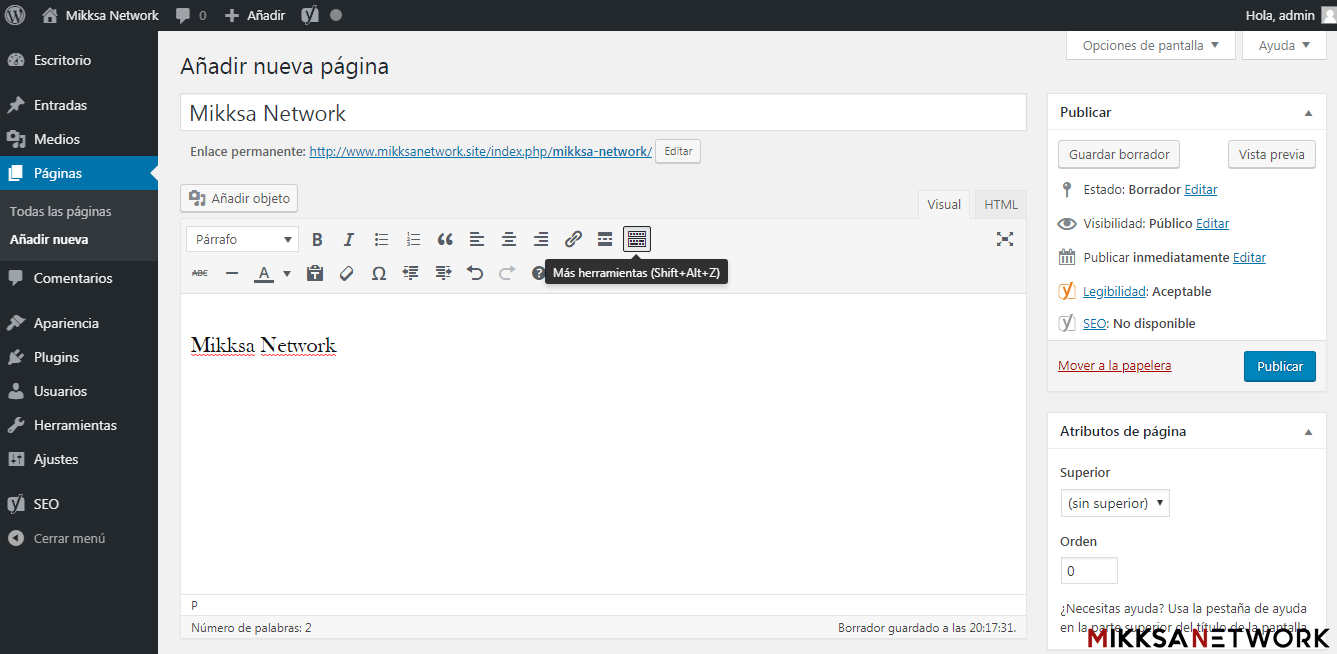
Task: Apply italic formatting
Action: (x=349, y=239)
